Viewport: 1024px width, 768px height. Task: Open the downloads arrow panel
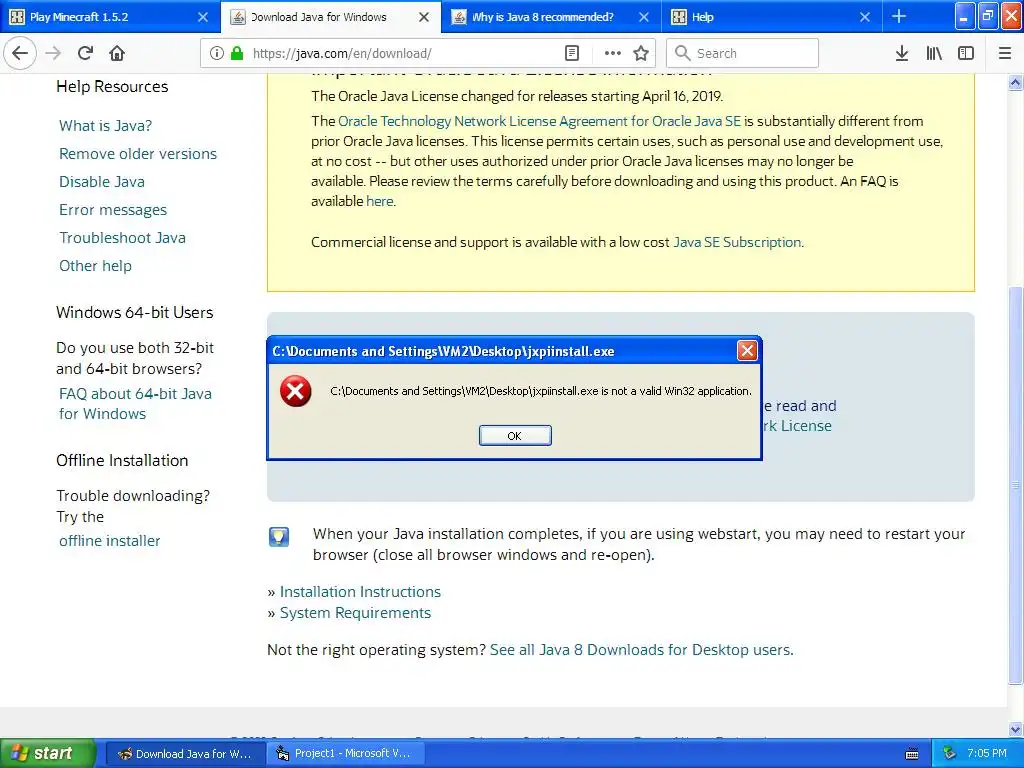902,53
